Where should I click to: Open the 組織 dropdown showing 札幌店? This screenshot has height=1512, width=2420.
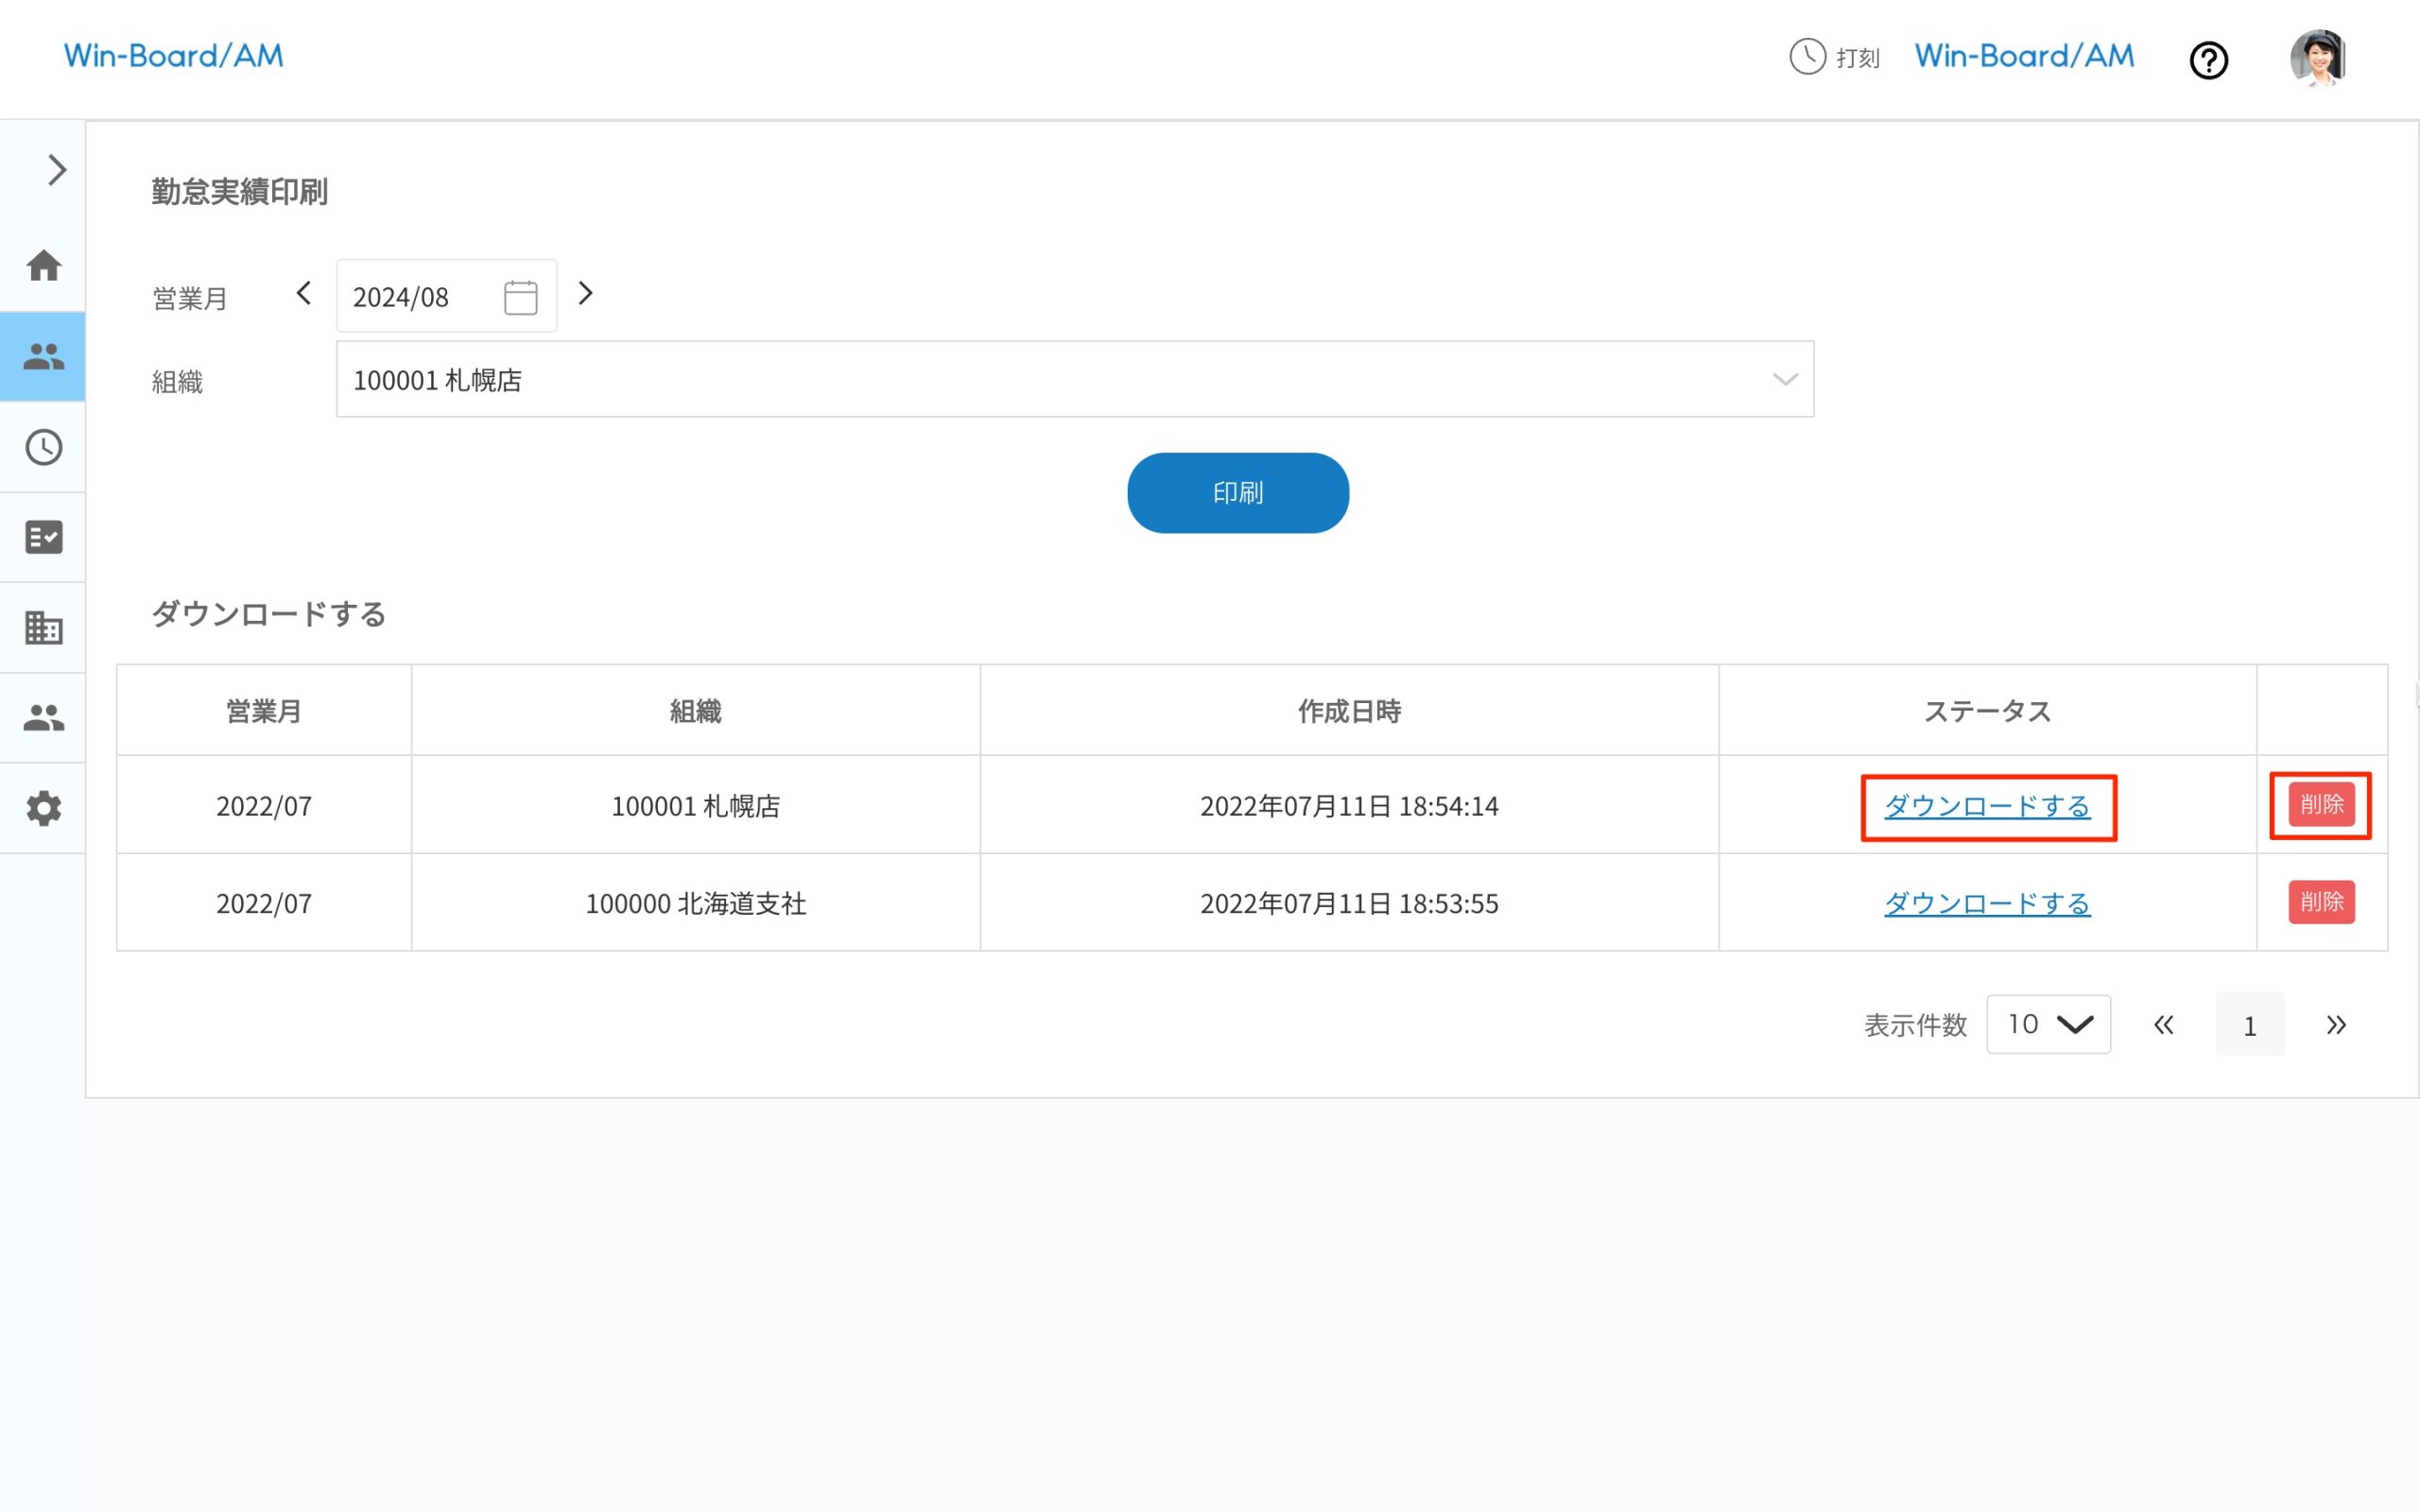(x=1074, y=379)
